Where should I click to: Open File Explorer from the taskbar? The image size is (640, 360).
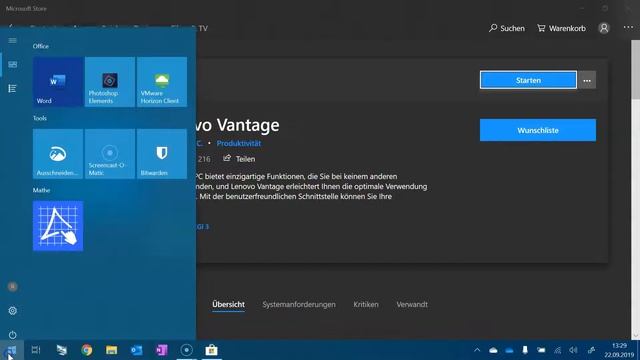pyautogui.click(x=111, y=350)
